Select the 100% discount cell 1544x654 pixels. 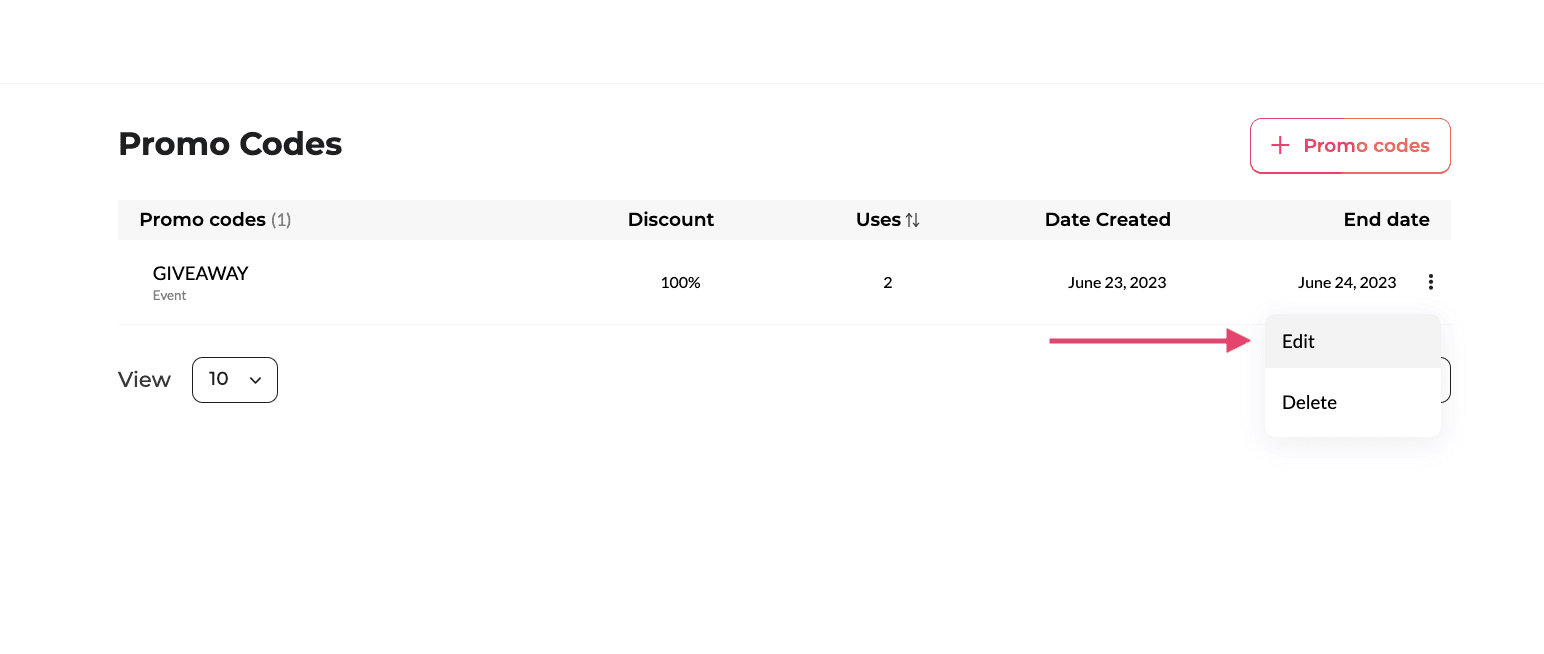coord(680,283)
